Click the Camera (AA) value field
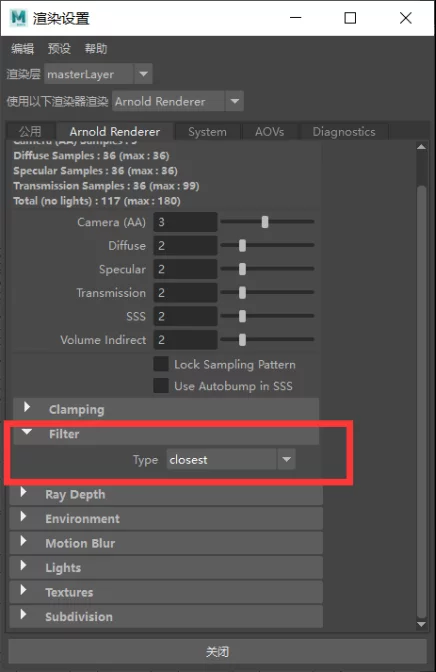 click(185, 222)
